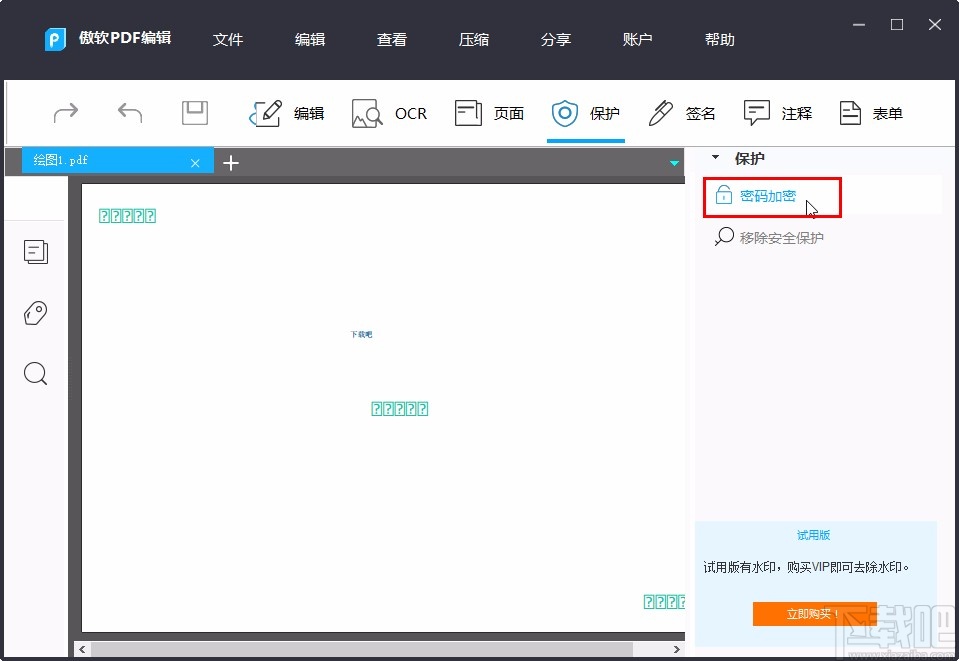Open the tab list dropdown arrow
The width and height of the screenshot is (959, 661).
pos(674,163)
